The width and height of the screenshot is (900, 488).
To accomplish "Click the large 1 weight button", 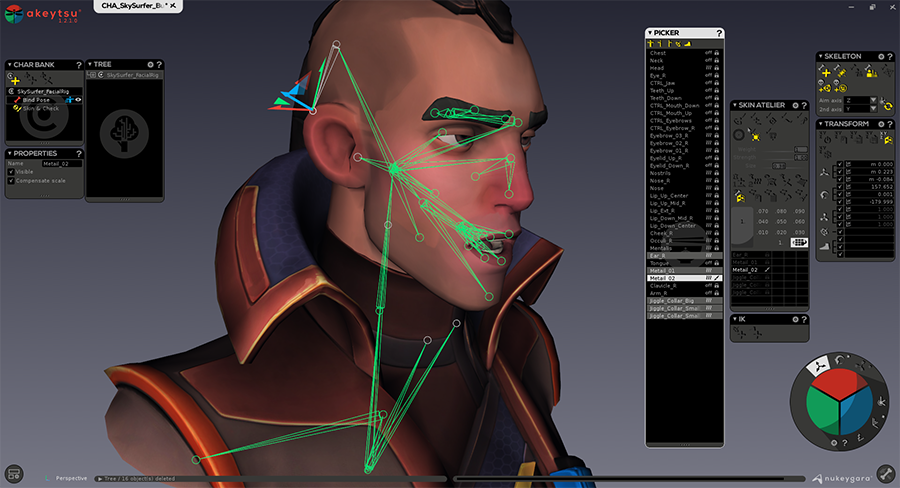I will tap(742, 222).
